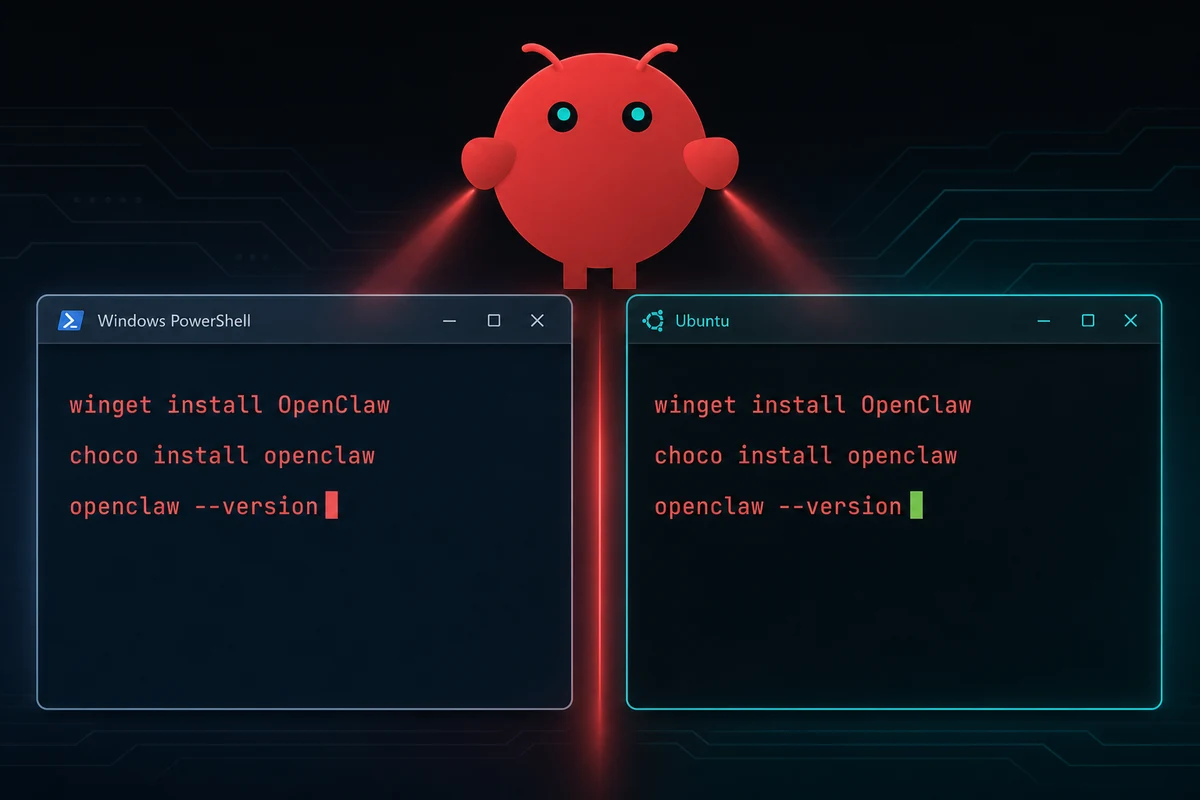
Task: Click 'openclaw --version' in the Ubuntu window
Action: coord(778,506)
